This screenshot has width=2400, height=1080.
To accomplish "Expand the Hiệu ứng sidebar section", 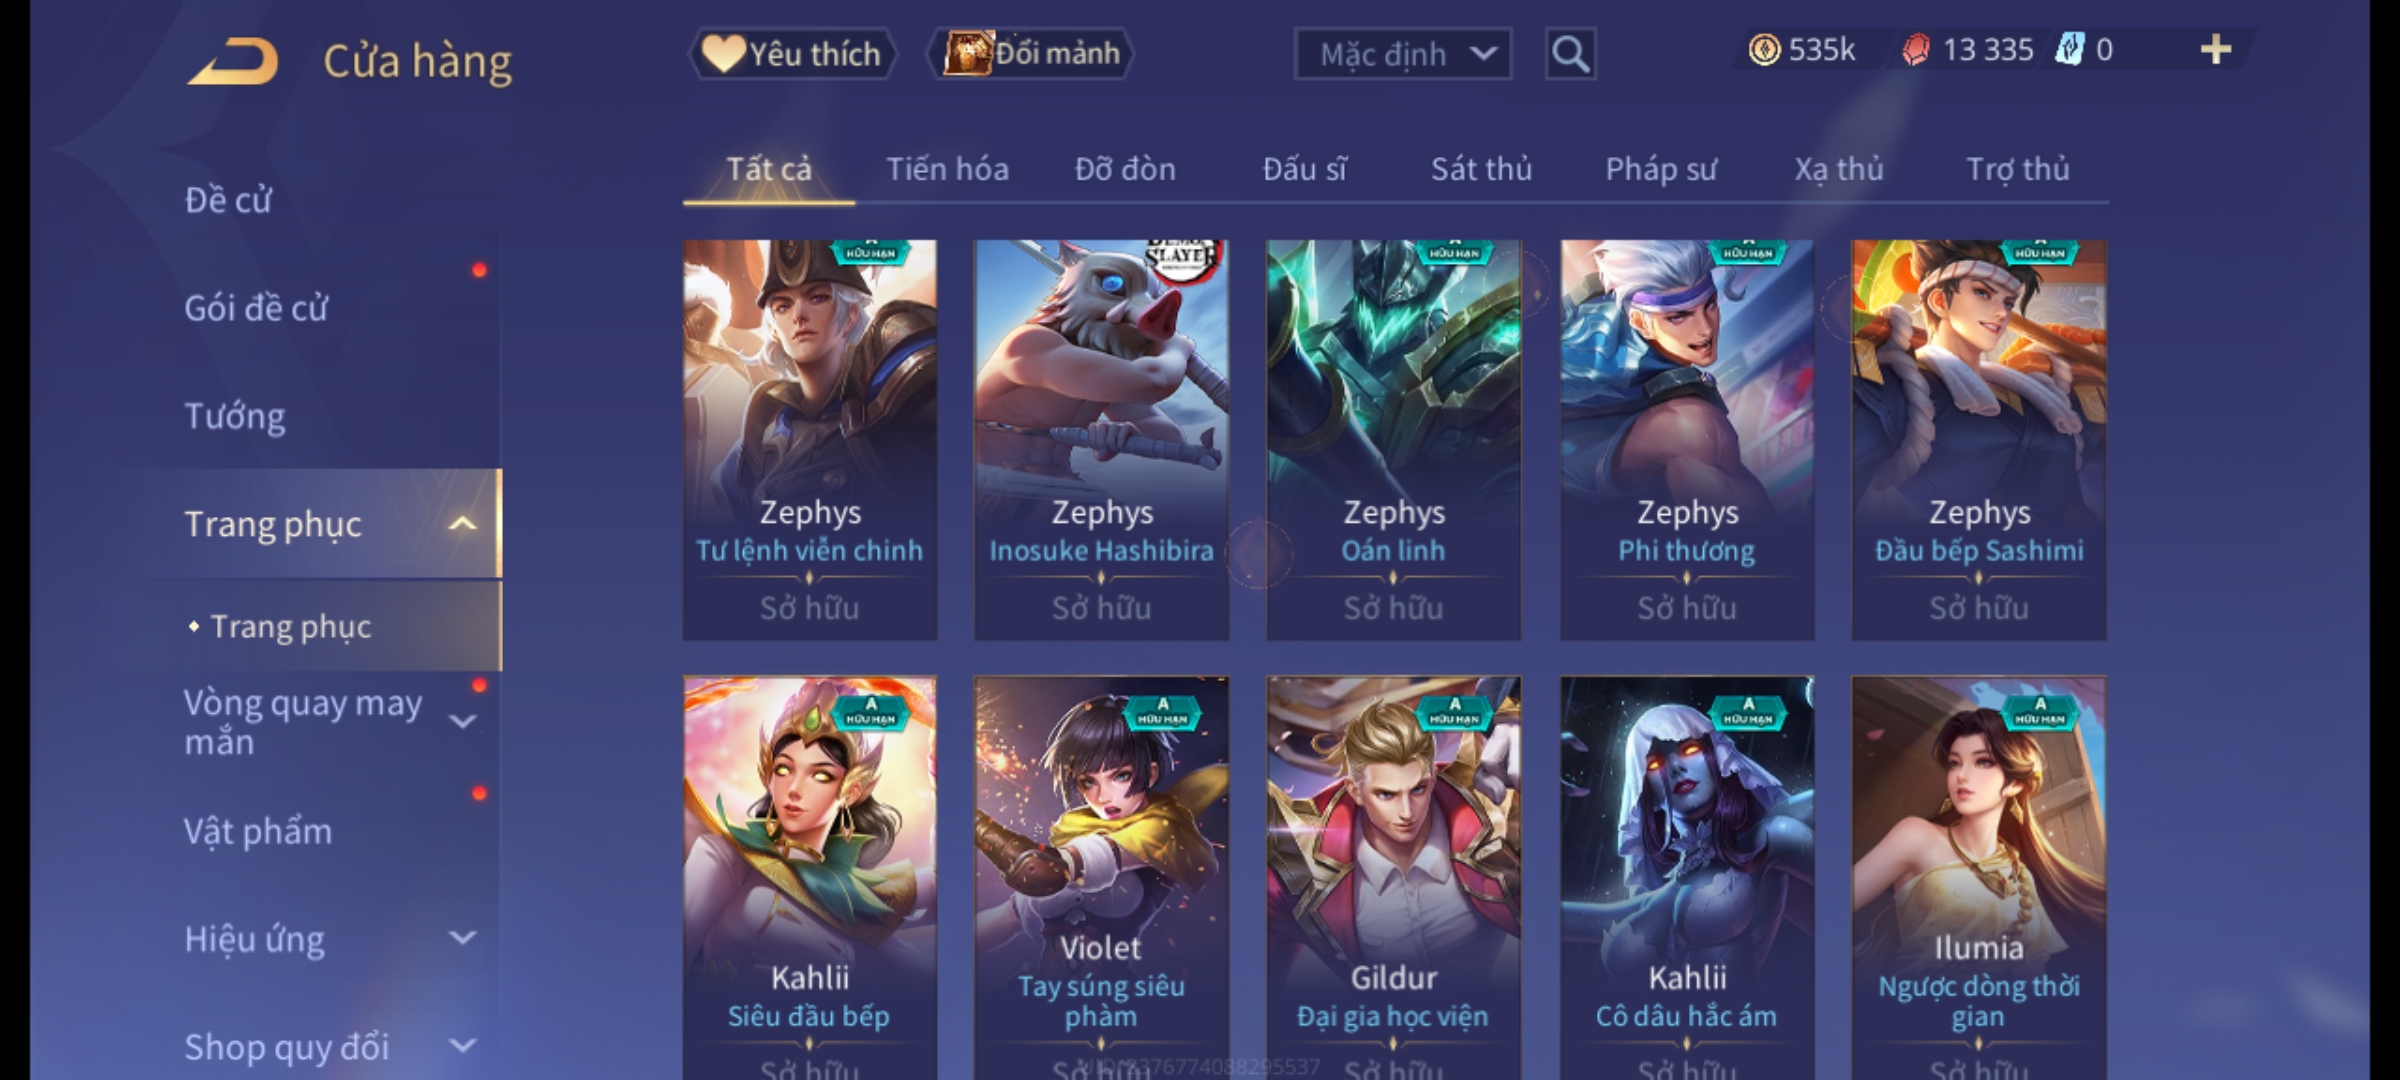I will tap(462, 938).
